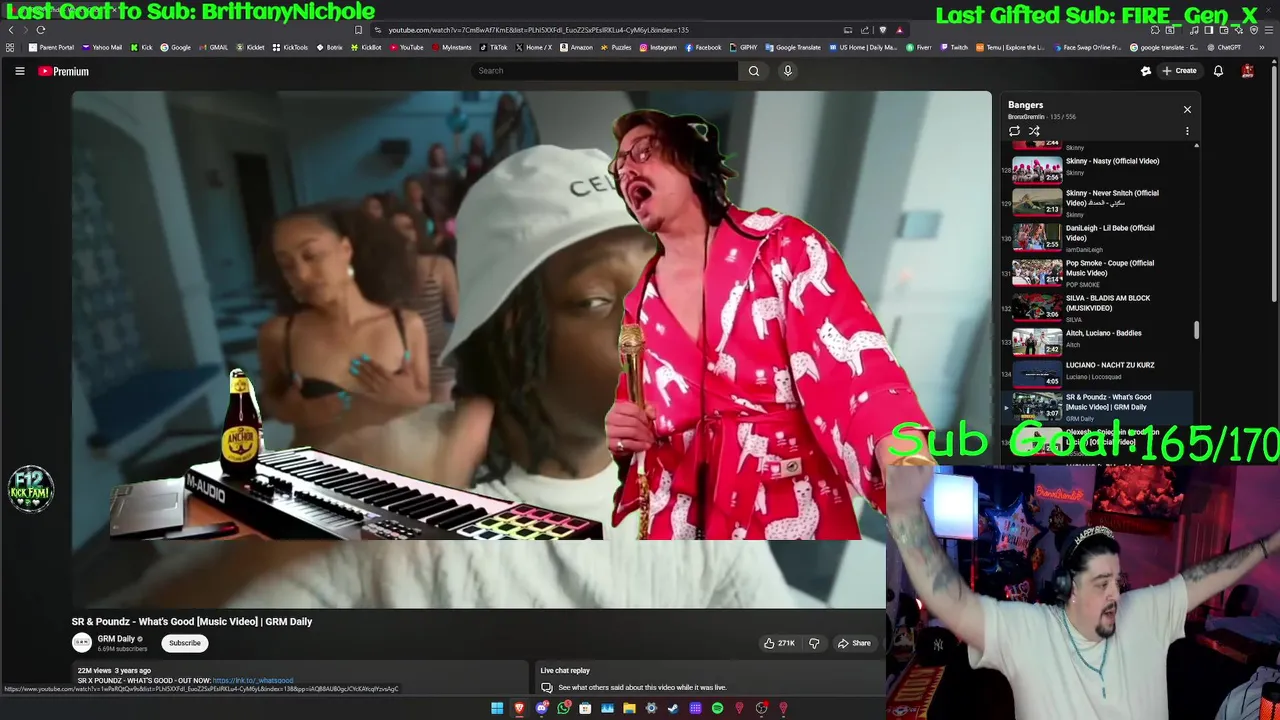Toggle playlist shuffle
This screenshot has height=720, width=1280.
click(1034, 131)
